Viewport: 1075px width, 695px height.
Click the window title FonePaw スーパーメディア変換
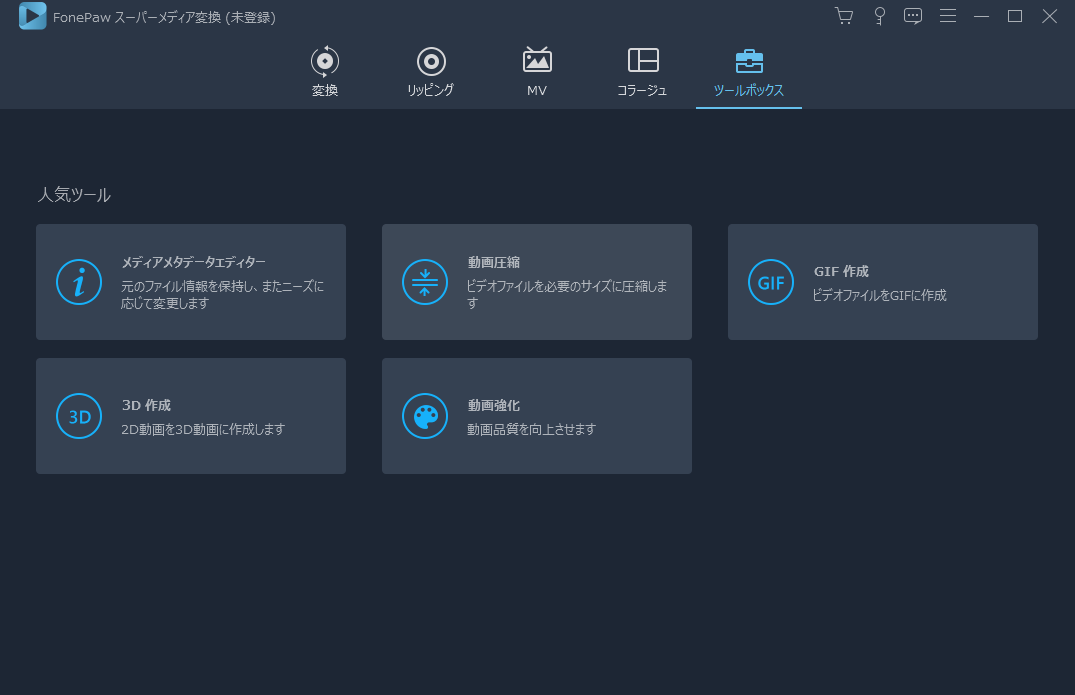(165, 17)
